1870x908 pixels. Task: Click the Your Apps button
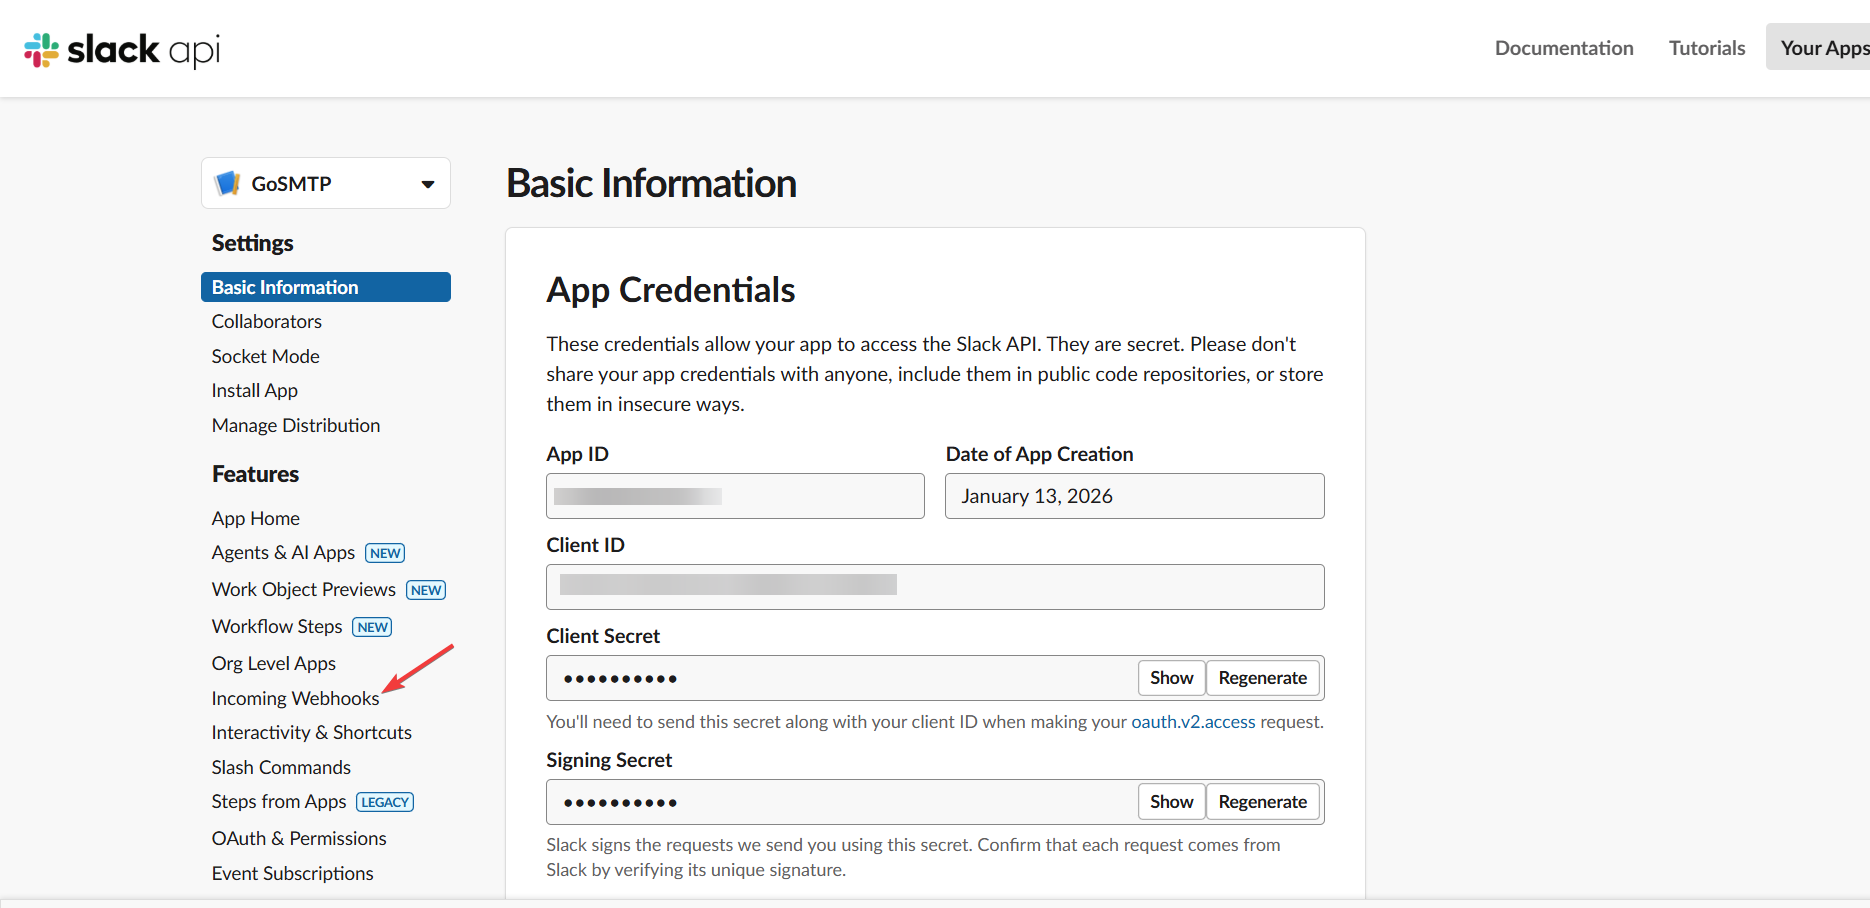click(x=1824, y=46)
